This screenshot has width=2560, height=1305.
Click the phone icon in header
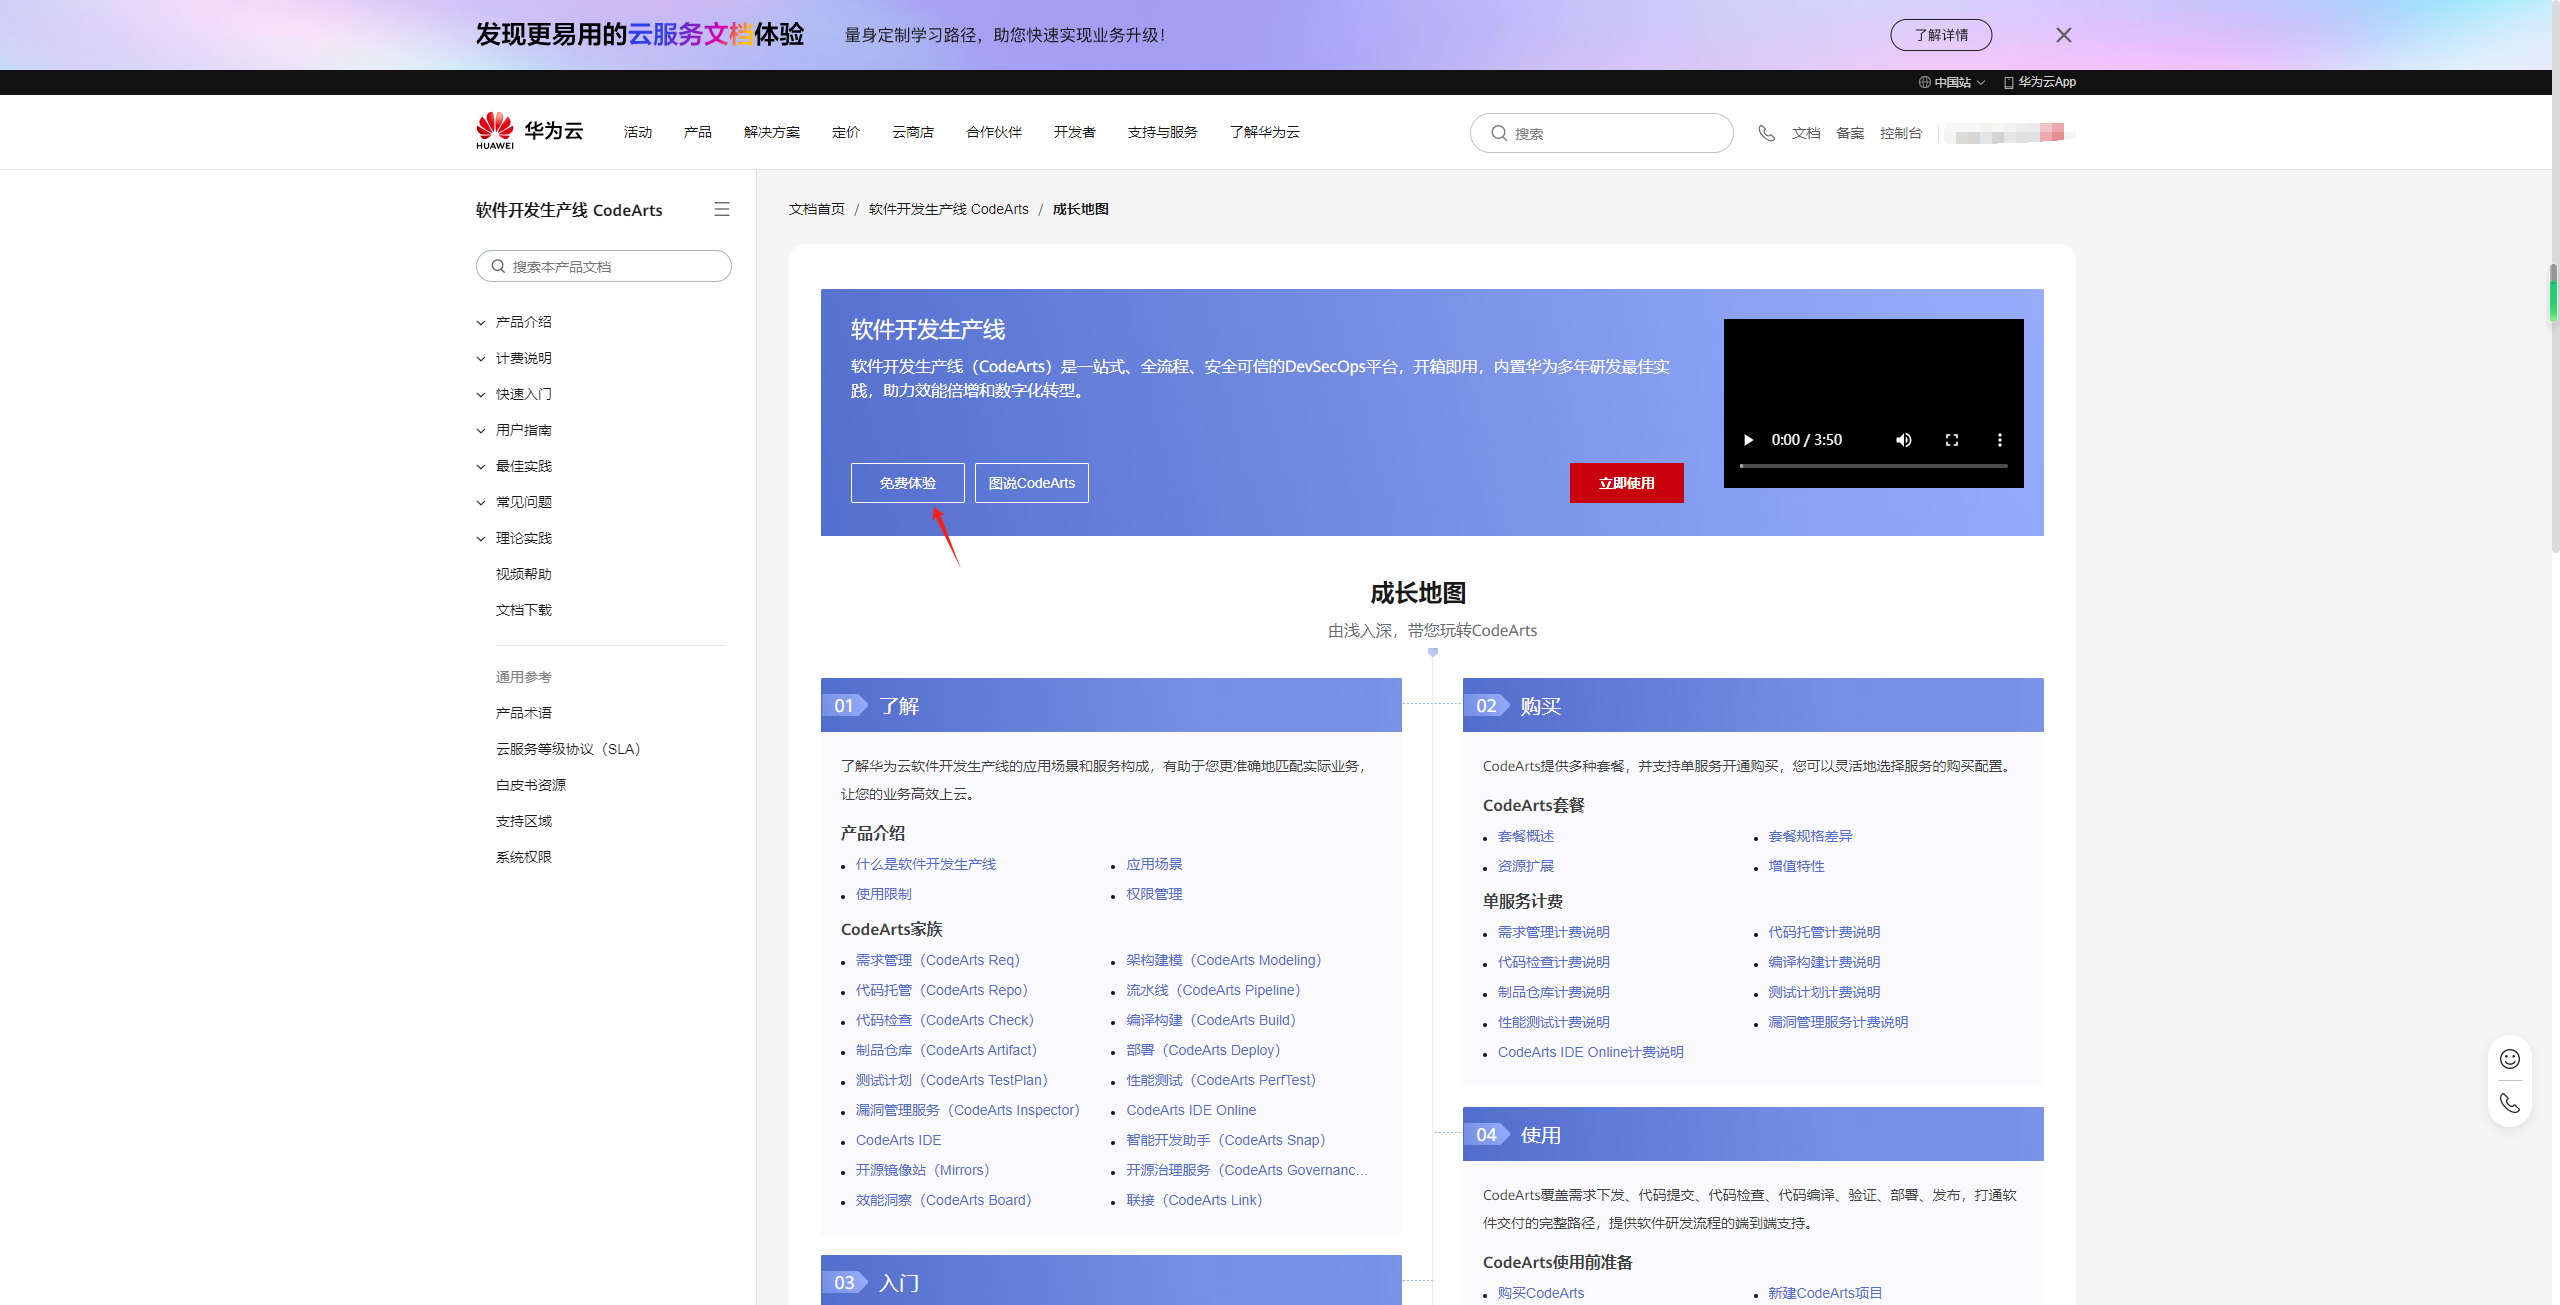point(1766,133)
